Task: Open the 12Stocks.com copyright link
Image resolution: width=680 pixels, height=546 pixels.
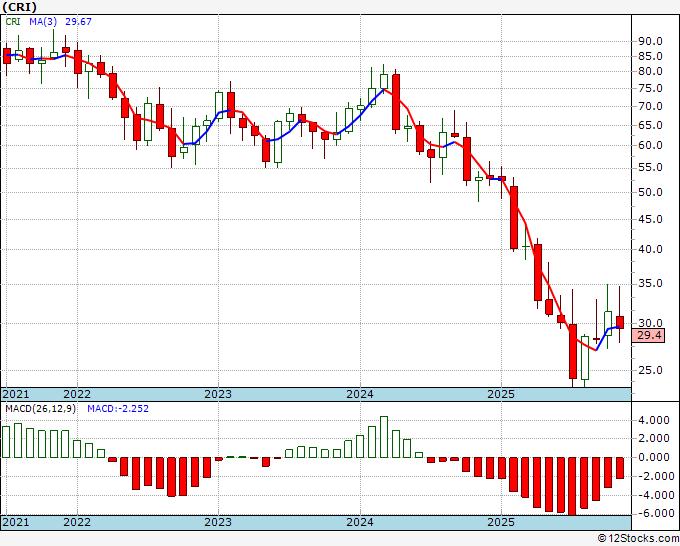Action: (x=638, y=539)
